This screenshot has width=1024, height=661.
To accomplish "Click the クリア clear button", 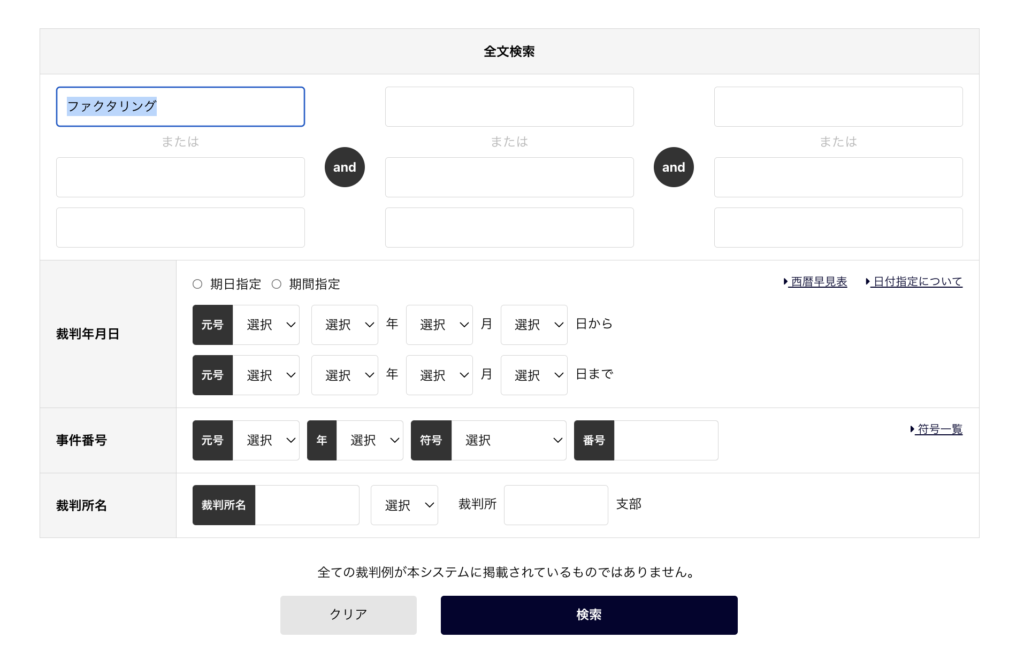I will point(348,615).
